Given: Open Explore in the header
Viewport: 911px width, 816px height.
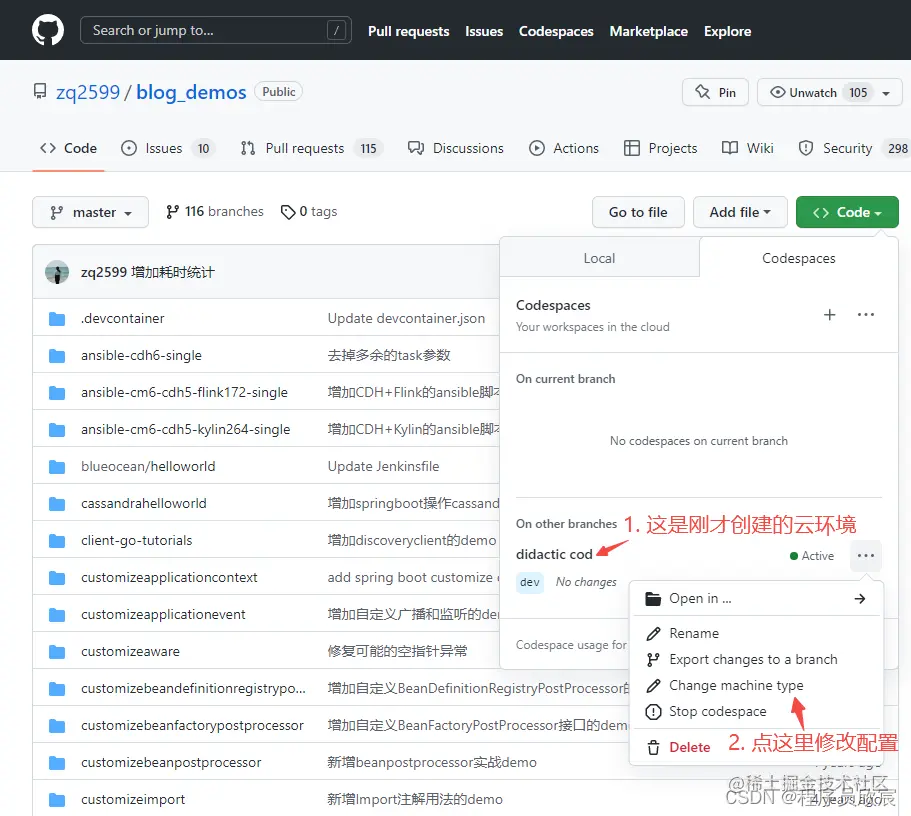Looking at the screenshot, I should [727, 31].
